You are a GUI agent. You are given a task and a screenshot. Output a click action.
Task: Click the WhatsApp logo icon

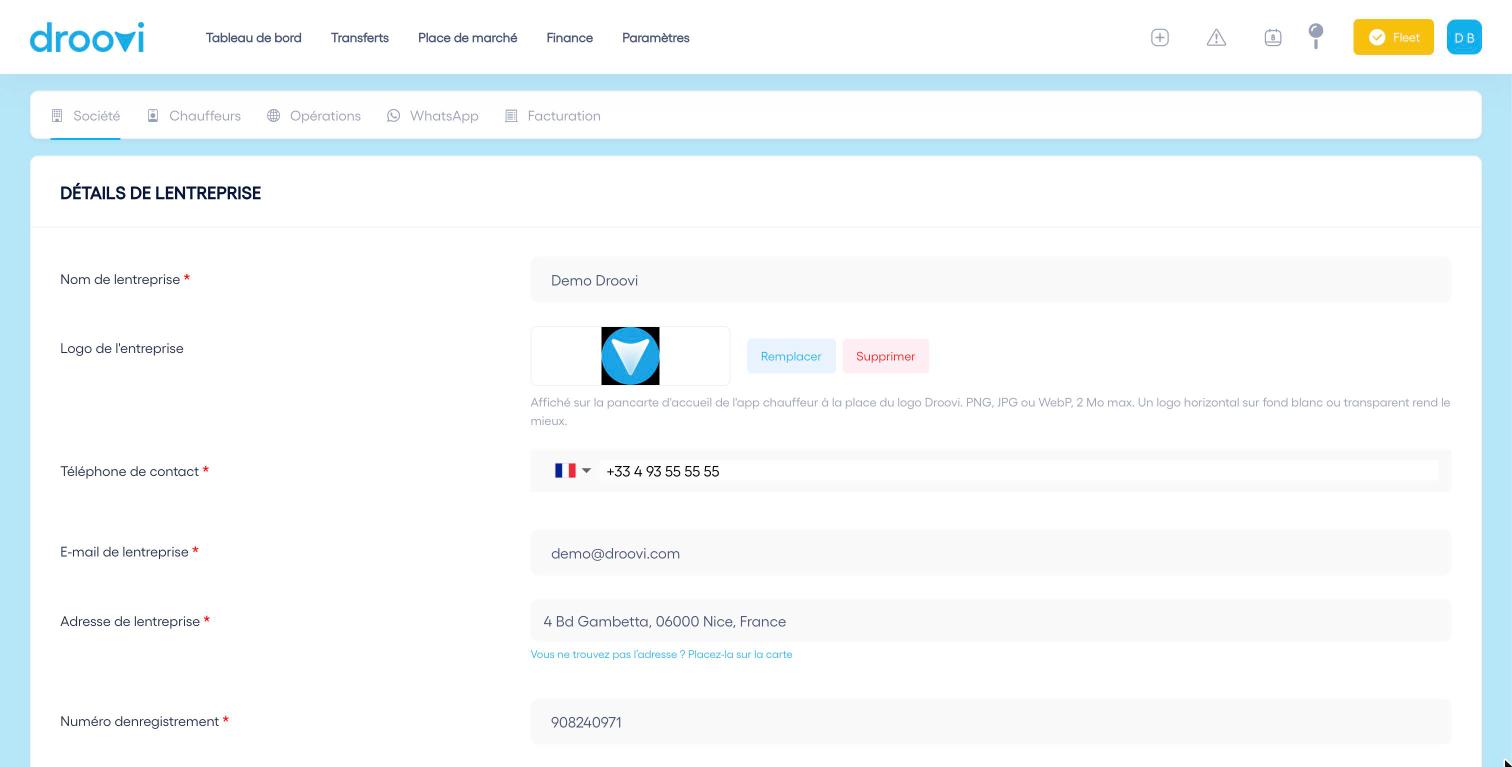[393, 116]
